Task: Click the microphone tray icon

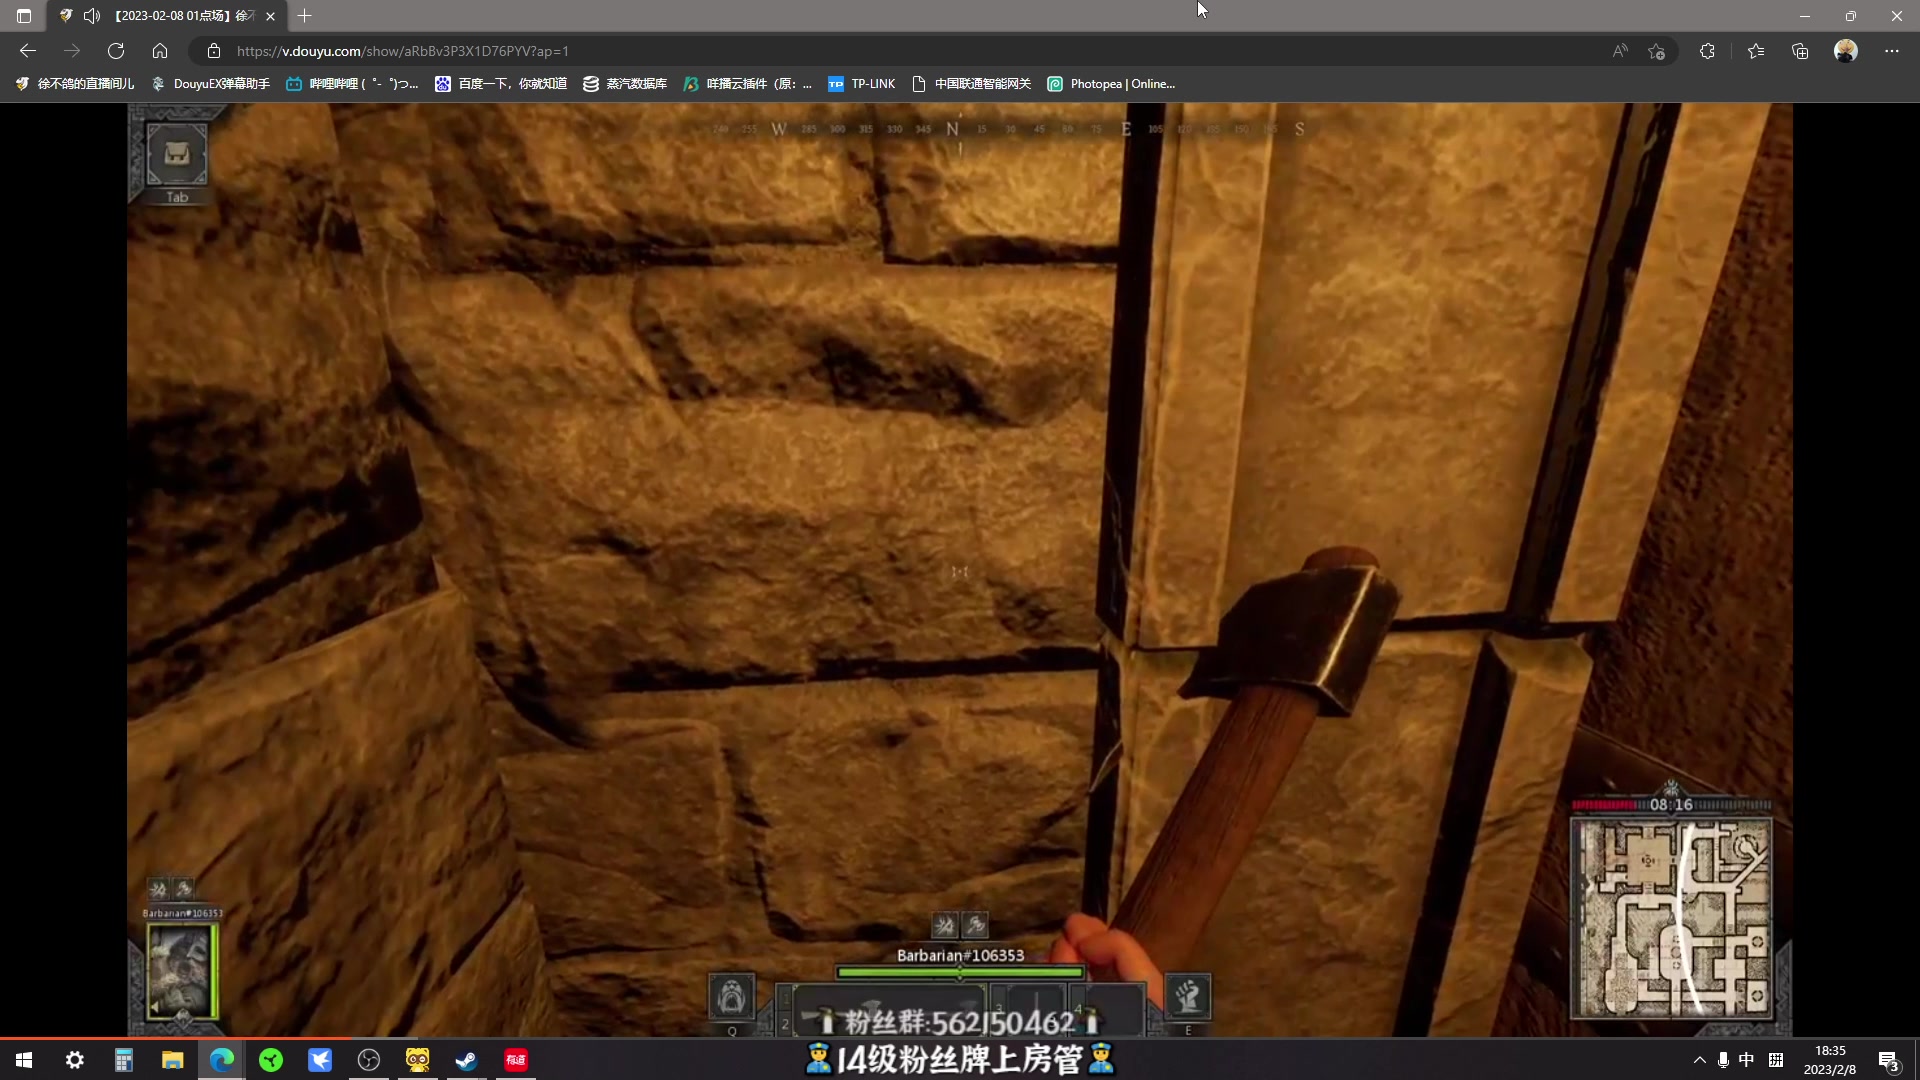Action: [1723, 1060]
